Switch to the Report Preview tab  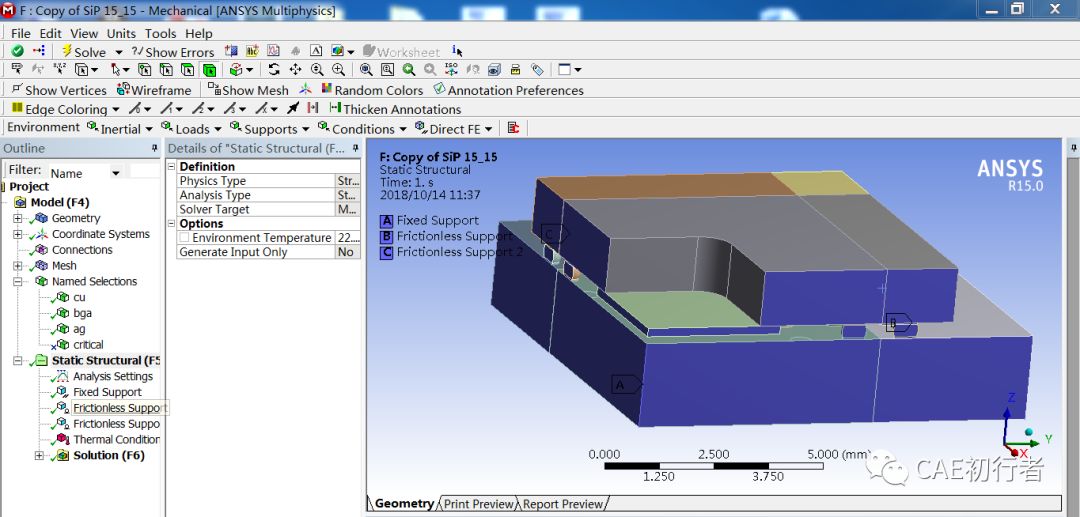563,504
